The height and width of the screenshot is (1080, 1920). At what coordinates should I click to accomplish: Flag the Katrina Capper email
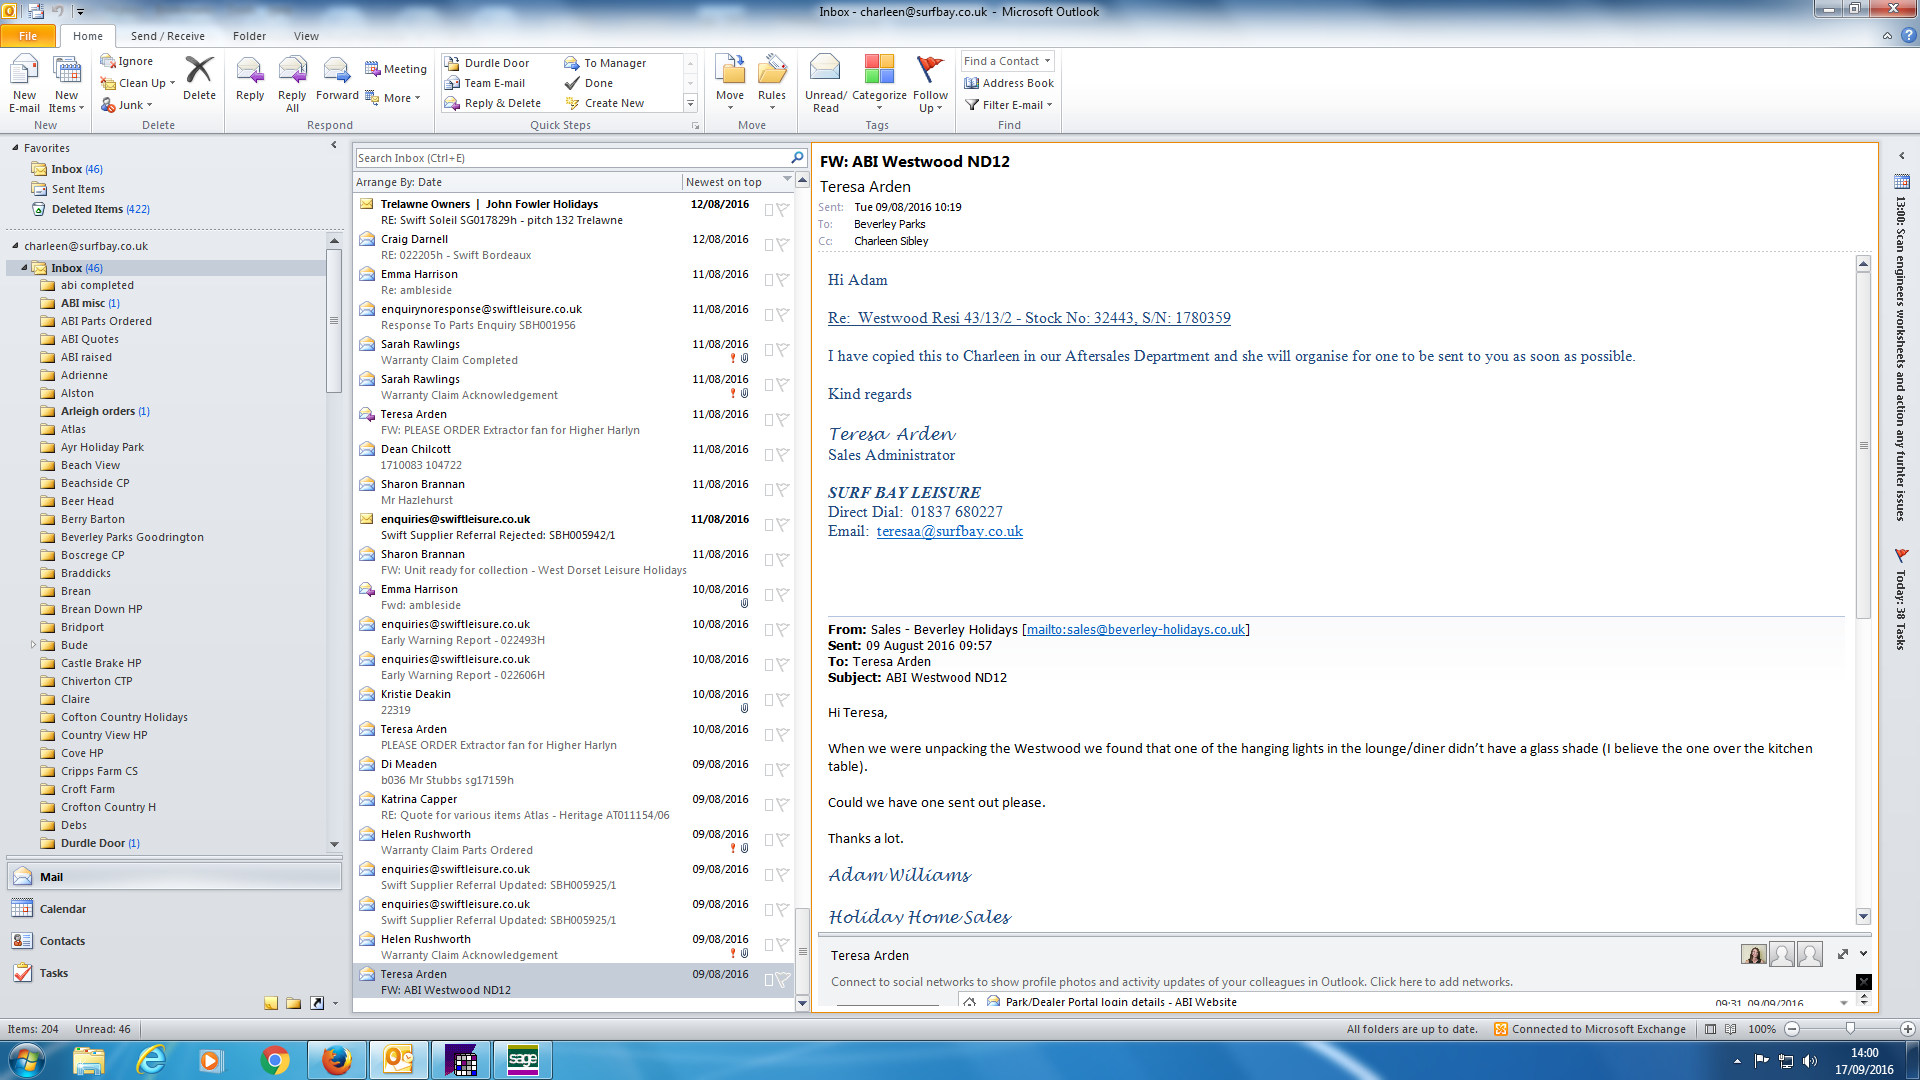pyautogui.click(x=783, y=804)
